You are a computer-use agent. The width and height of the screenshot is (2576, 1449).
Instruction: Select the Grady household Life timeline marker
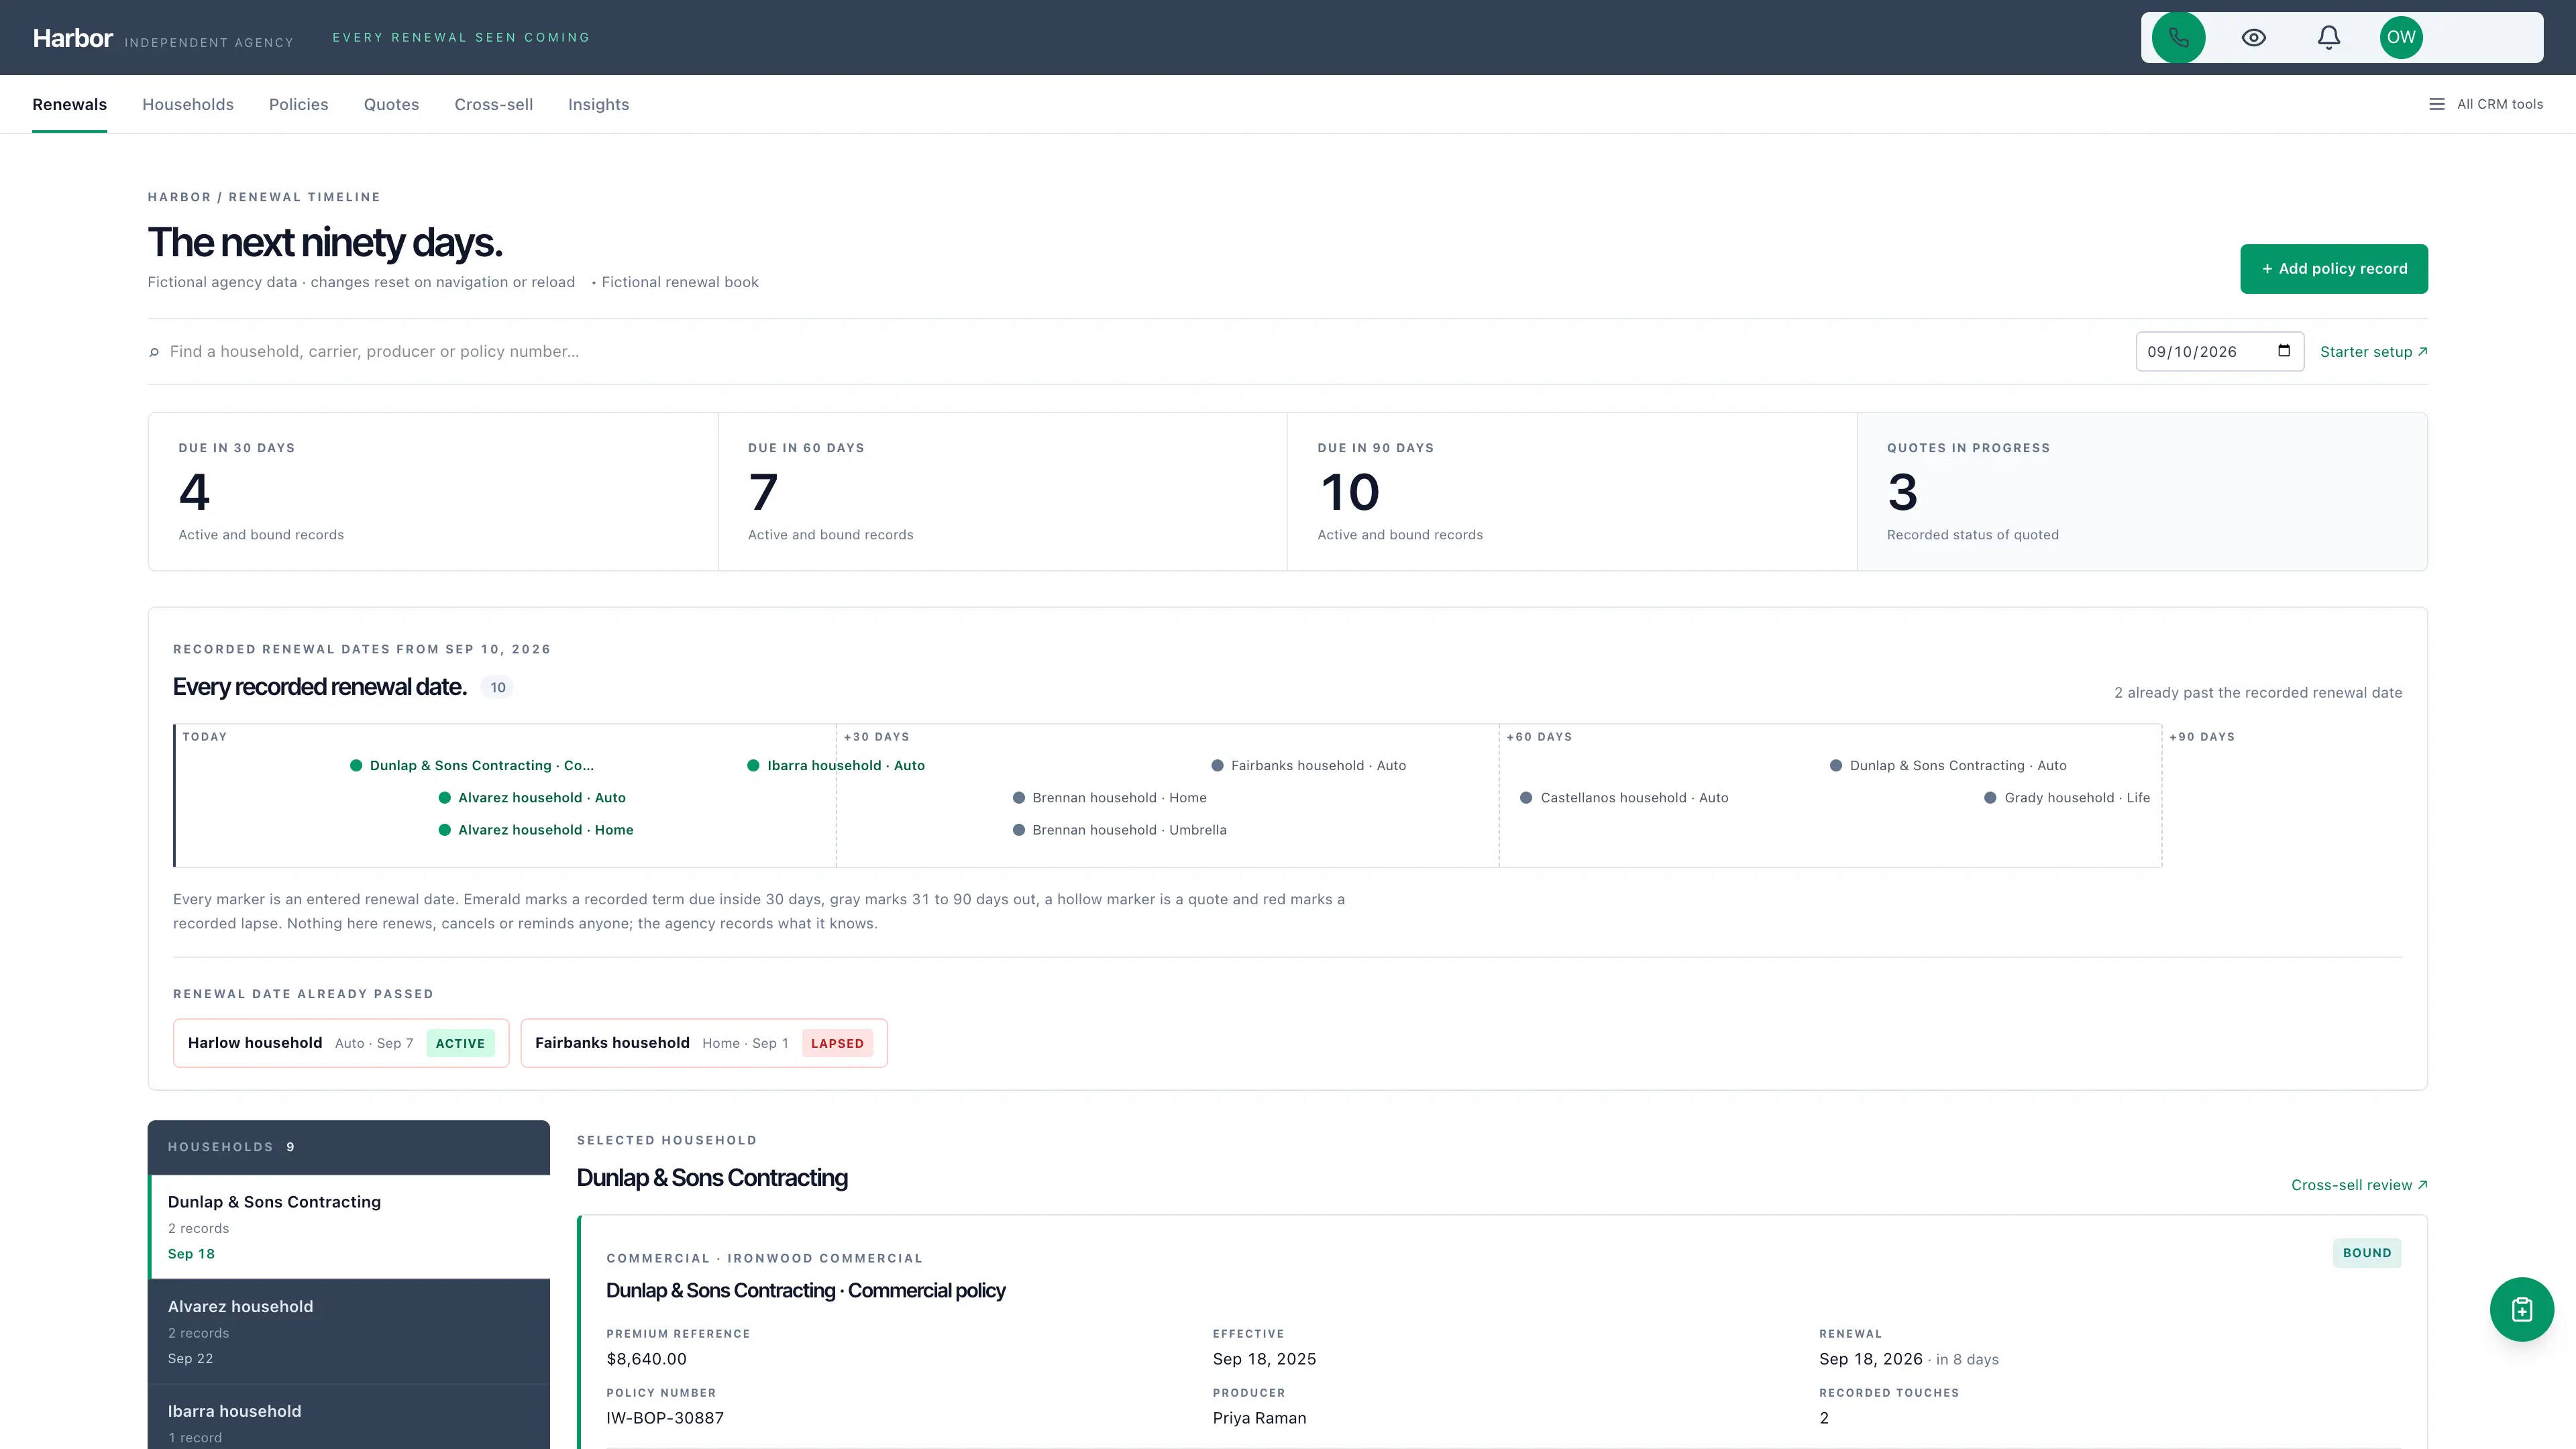point(2067,798)
